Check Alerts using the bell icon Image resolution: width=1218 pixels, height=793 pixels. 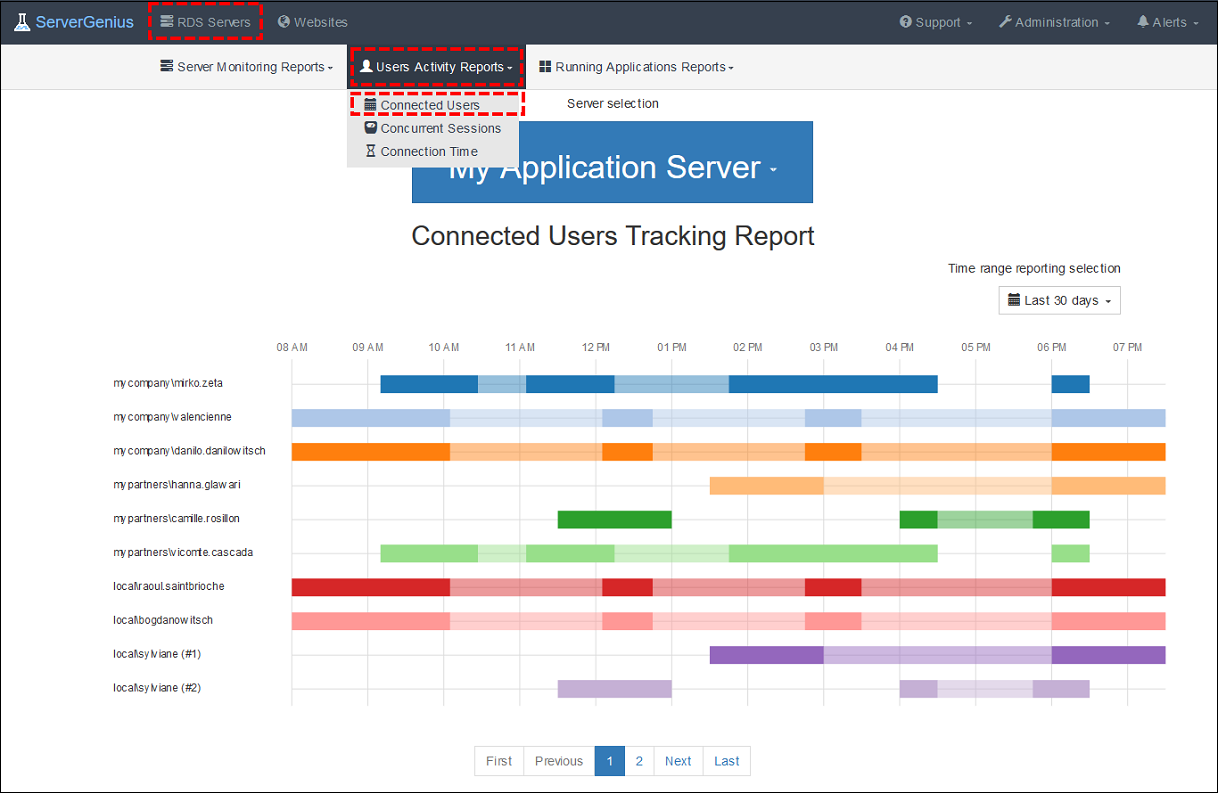click(1145, 21)
